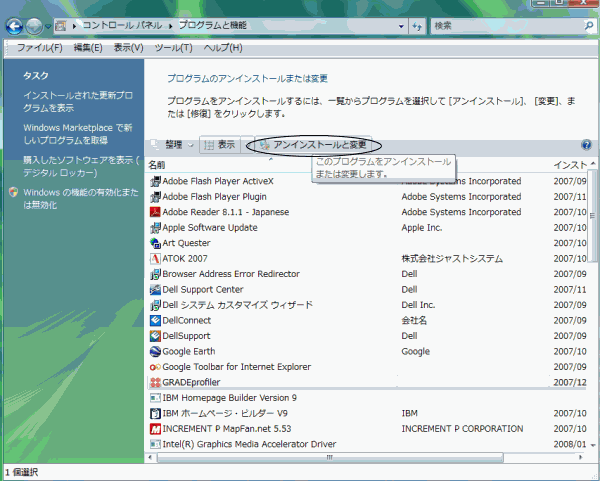Open Windows の機能の有効化または無効化 link

point(81,199)
